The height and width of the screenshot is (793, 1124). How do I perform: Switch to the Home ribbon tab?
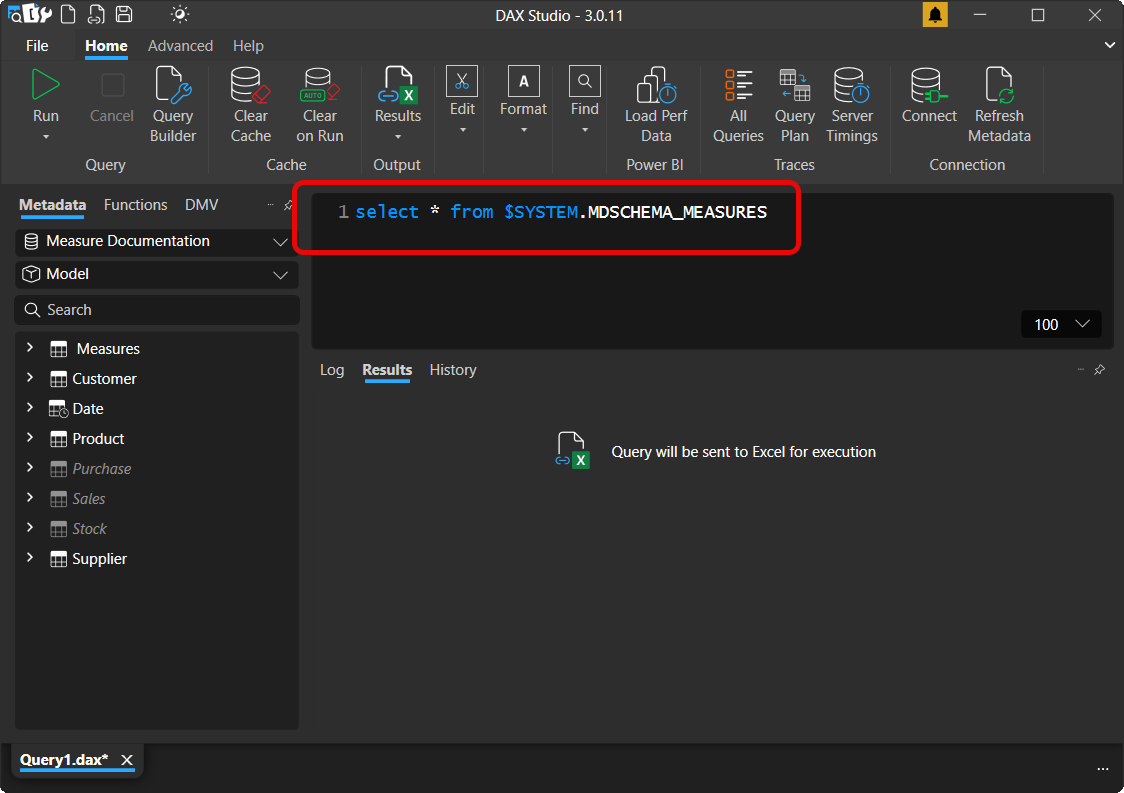[x=106, y=46]
